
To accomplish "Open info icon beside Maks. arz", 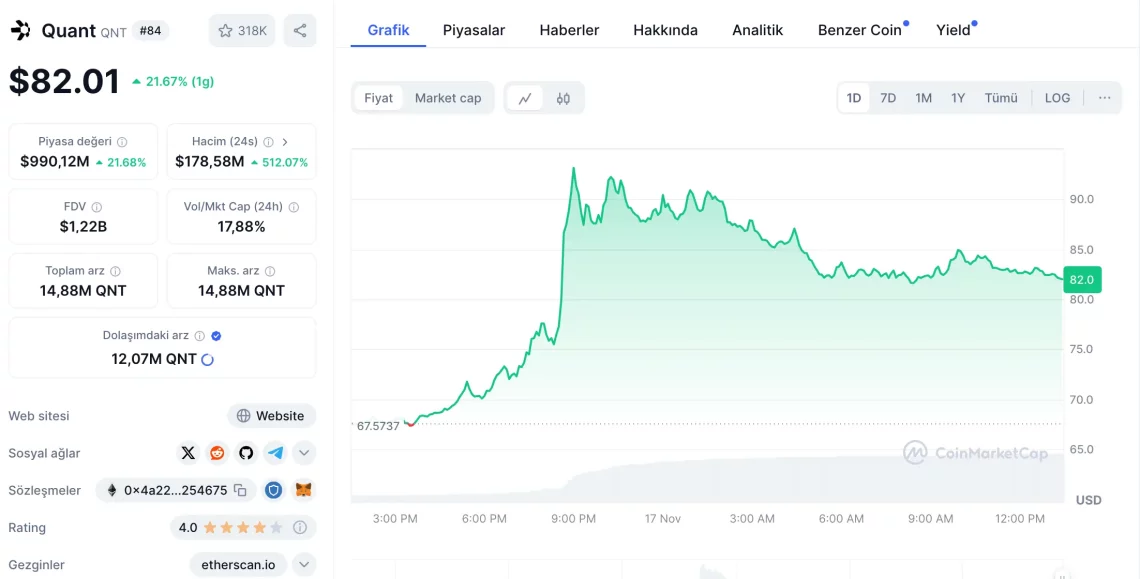I will click(x=270, y=271).
